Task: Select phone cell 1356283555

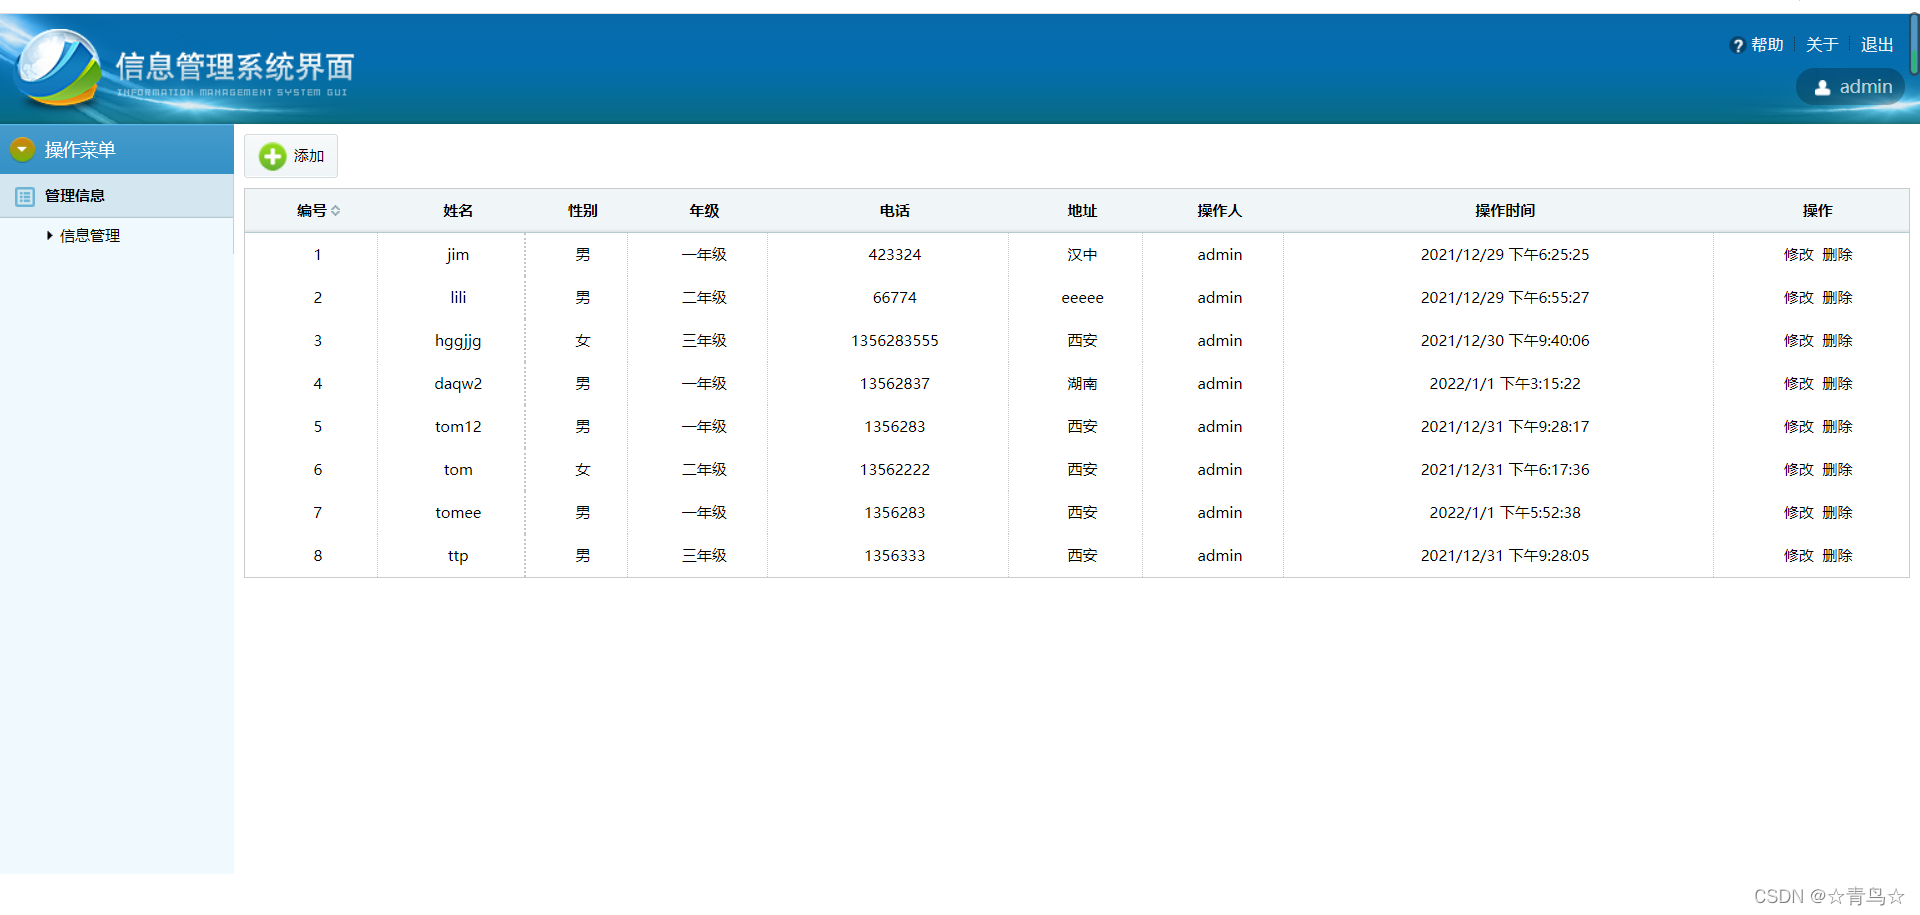Action: pyautogui.click(x=894, y=341)
